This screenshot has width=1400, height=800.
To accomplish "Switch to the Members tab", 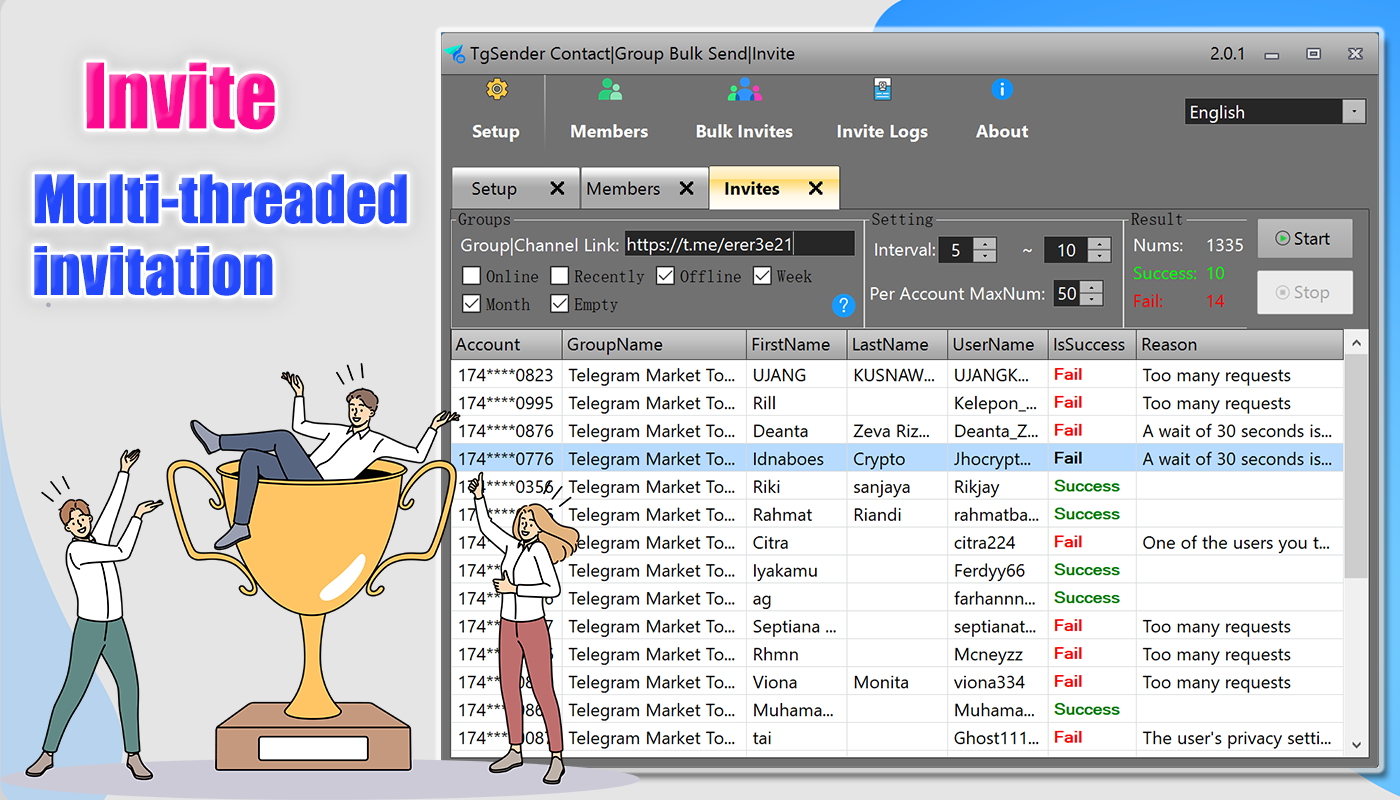I will (644, 189).
